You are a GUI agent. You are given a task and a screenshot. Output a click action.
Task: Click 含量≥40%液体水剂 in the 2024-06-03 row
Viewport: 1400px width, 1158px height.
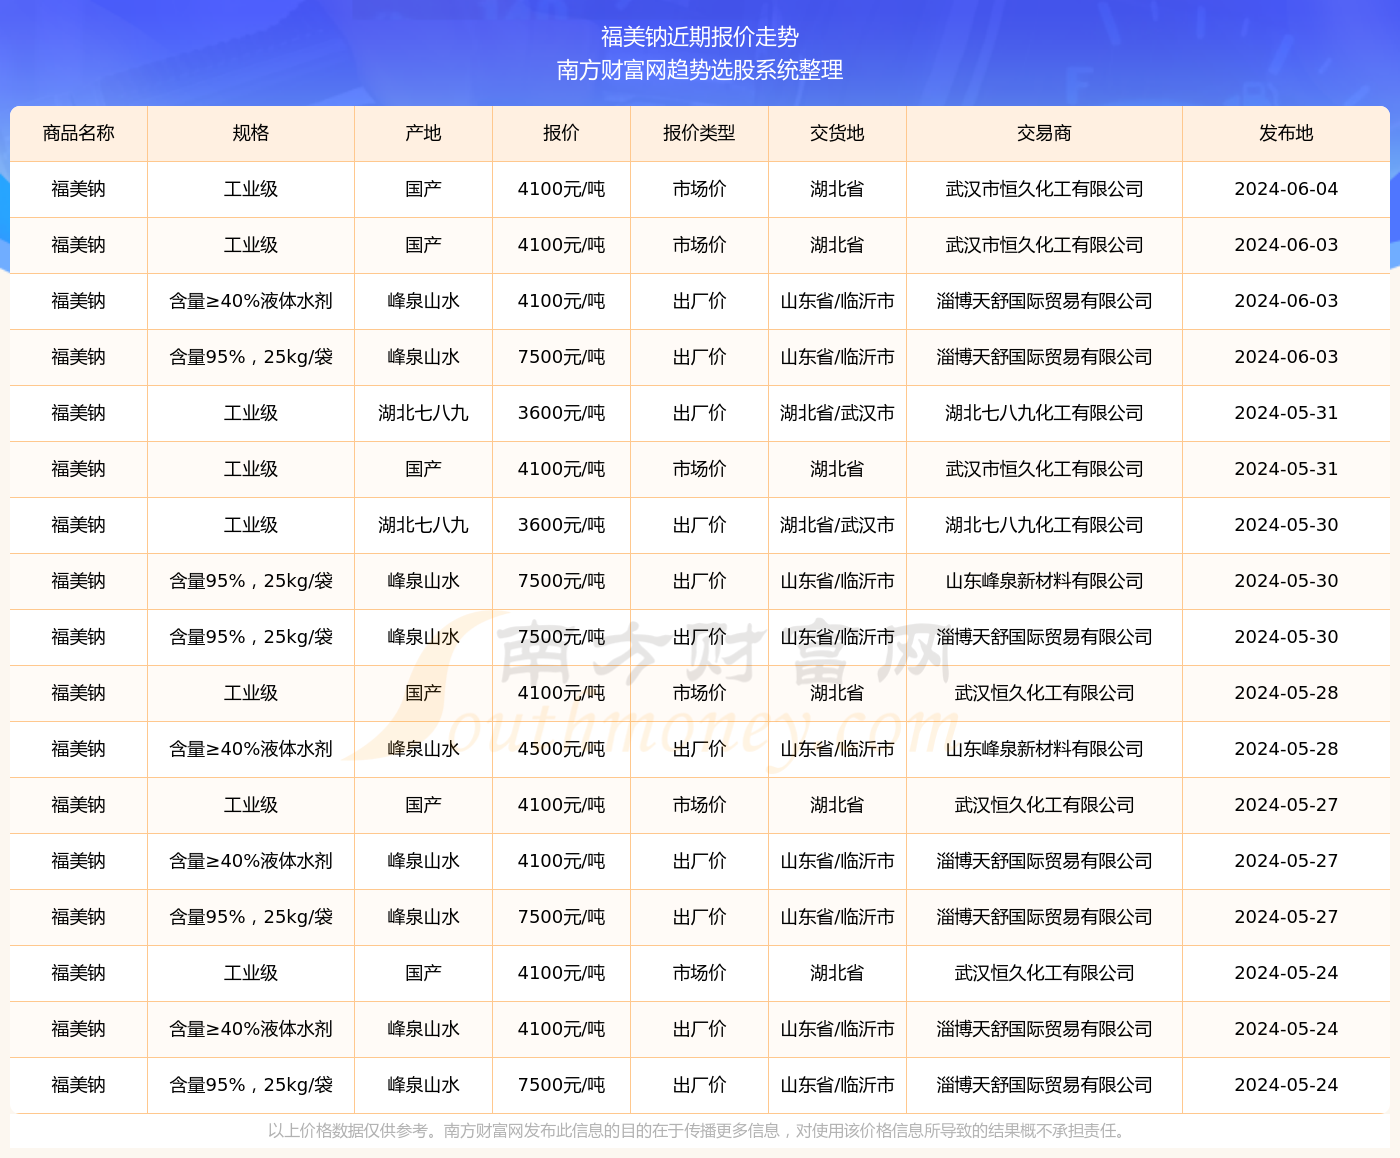pyautogui.click(x=251, y=301)
